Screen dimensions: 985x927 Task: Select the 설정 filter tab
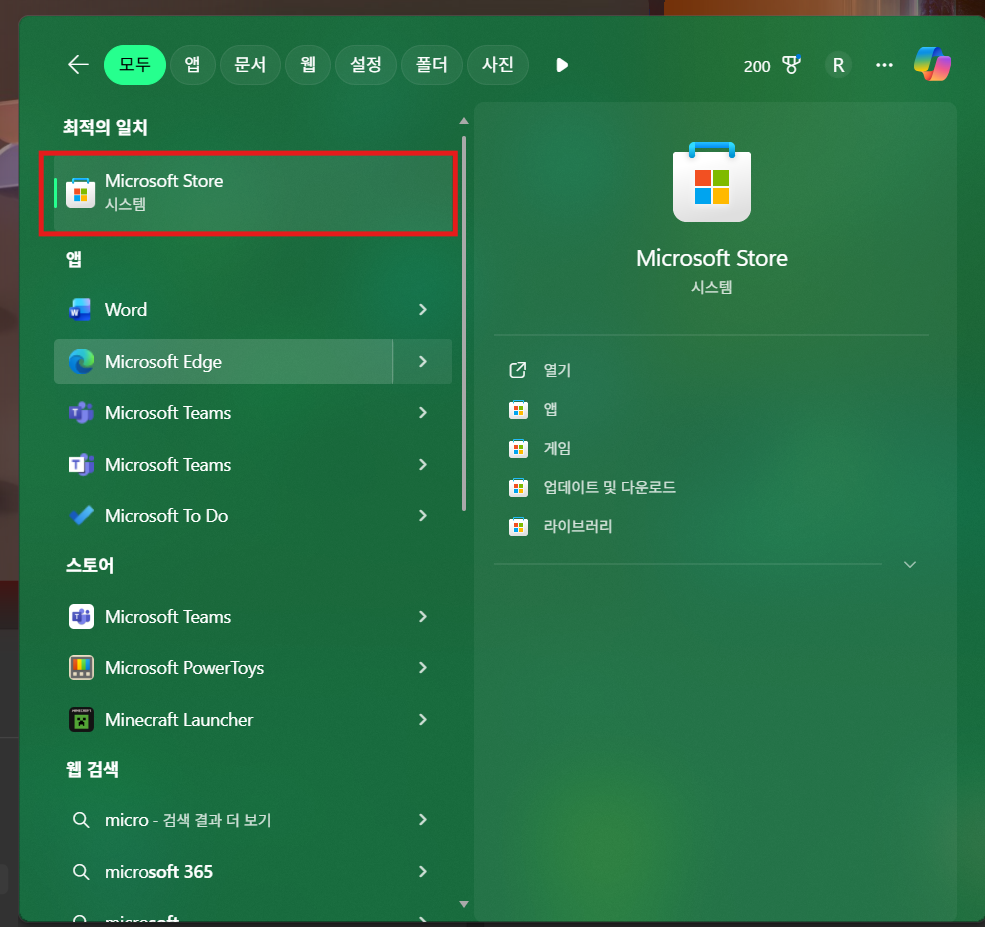365,65
